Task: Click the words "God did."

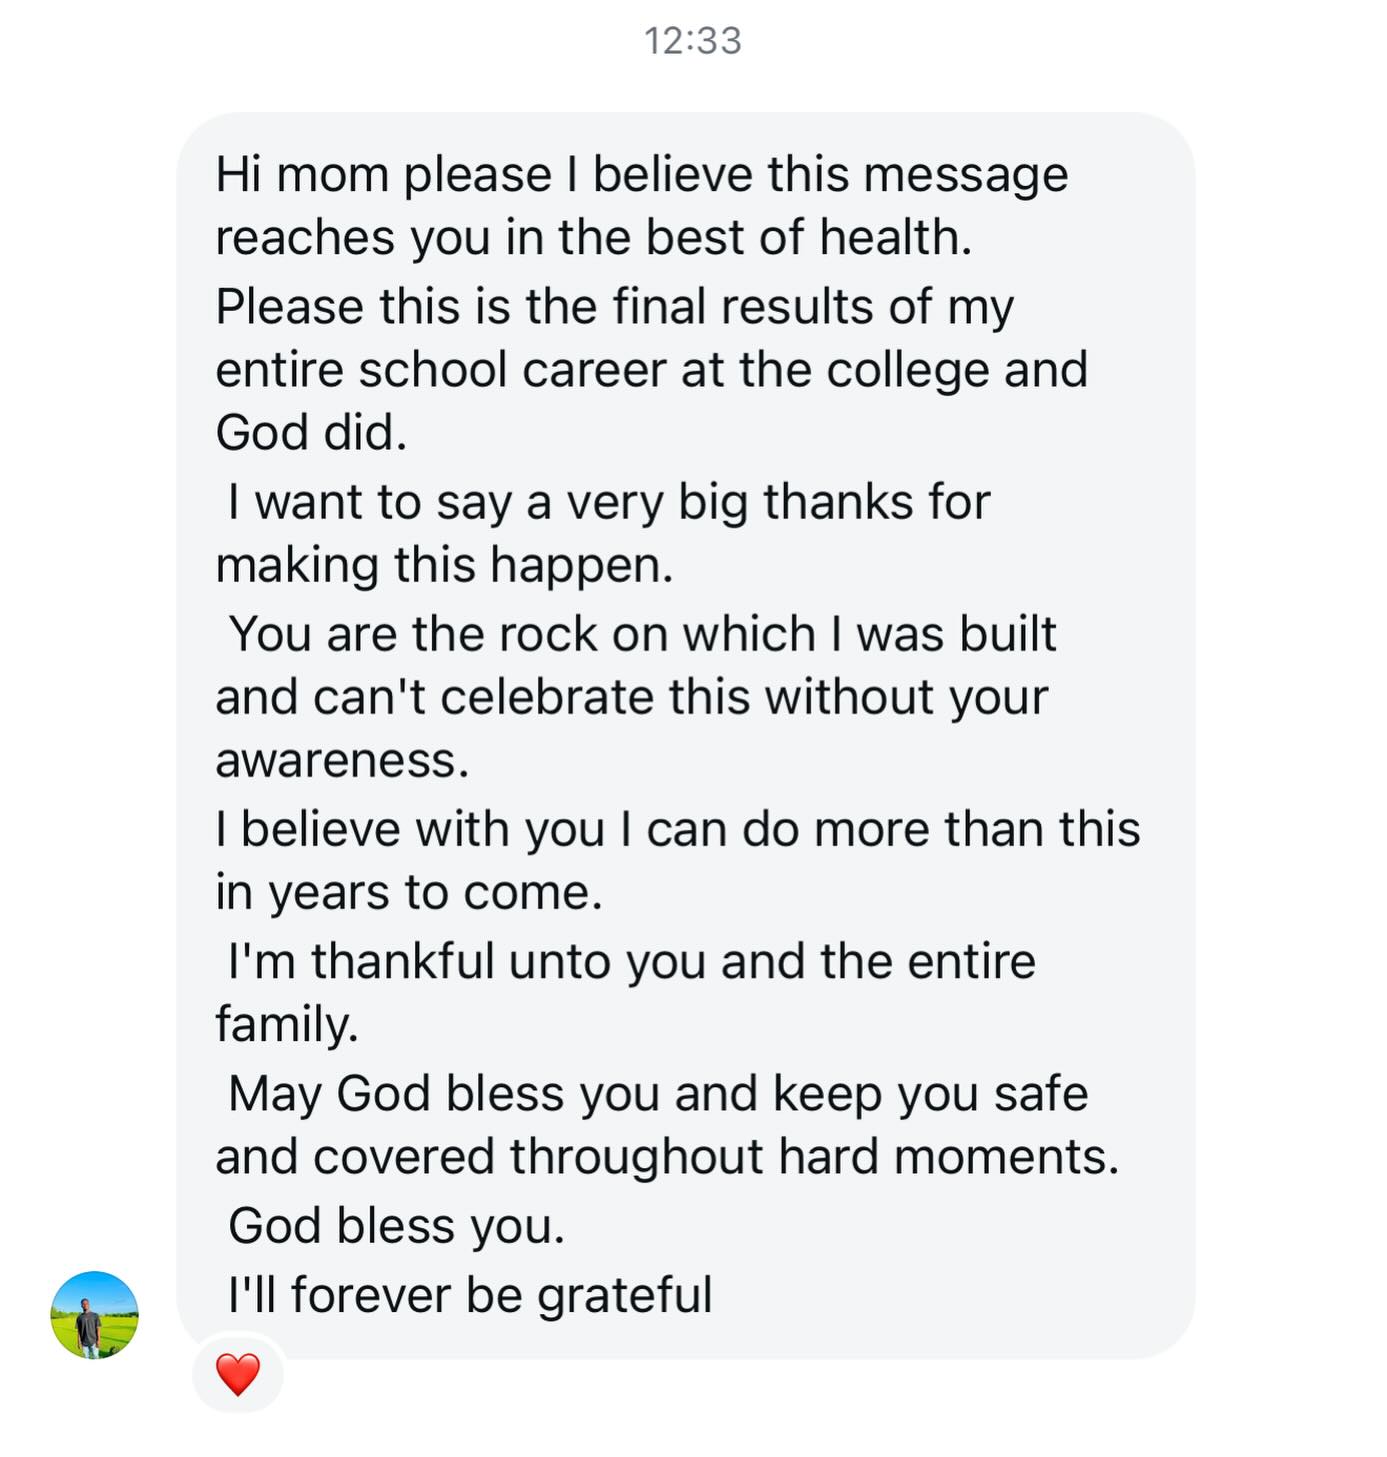Action: [311, 433]
